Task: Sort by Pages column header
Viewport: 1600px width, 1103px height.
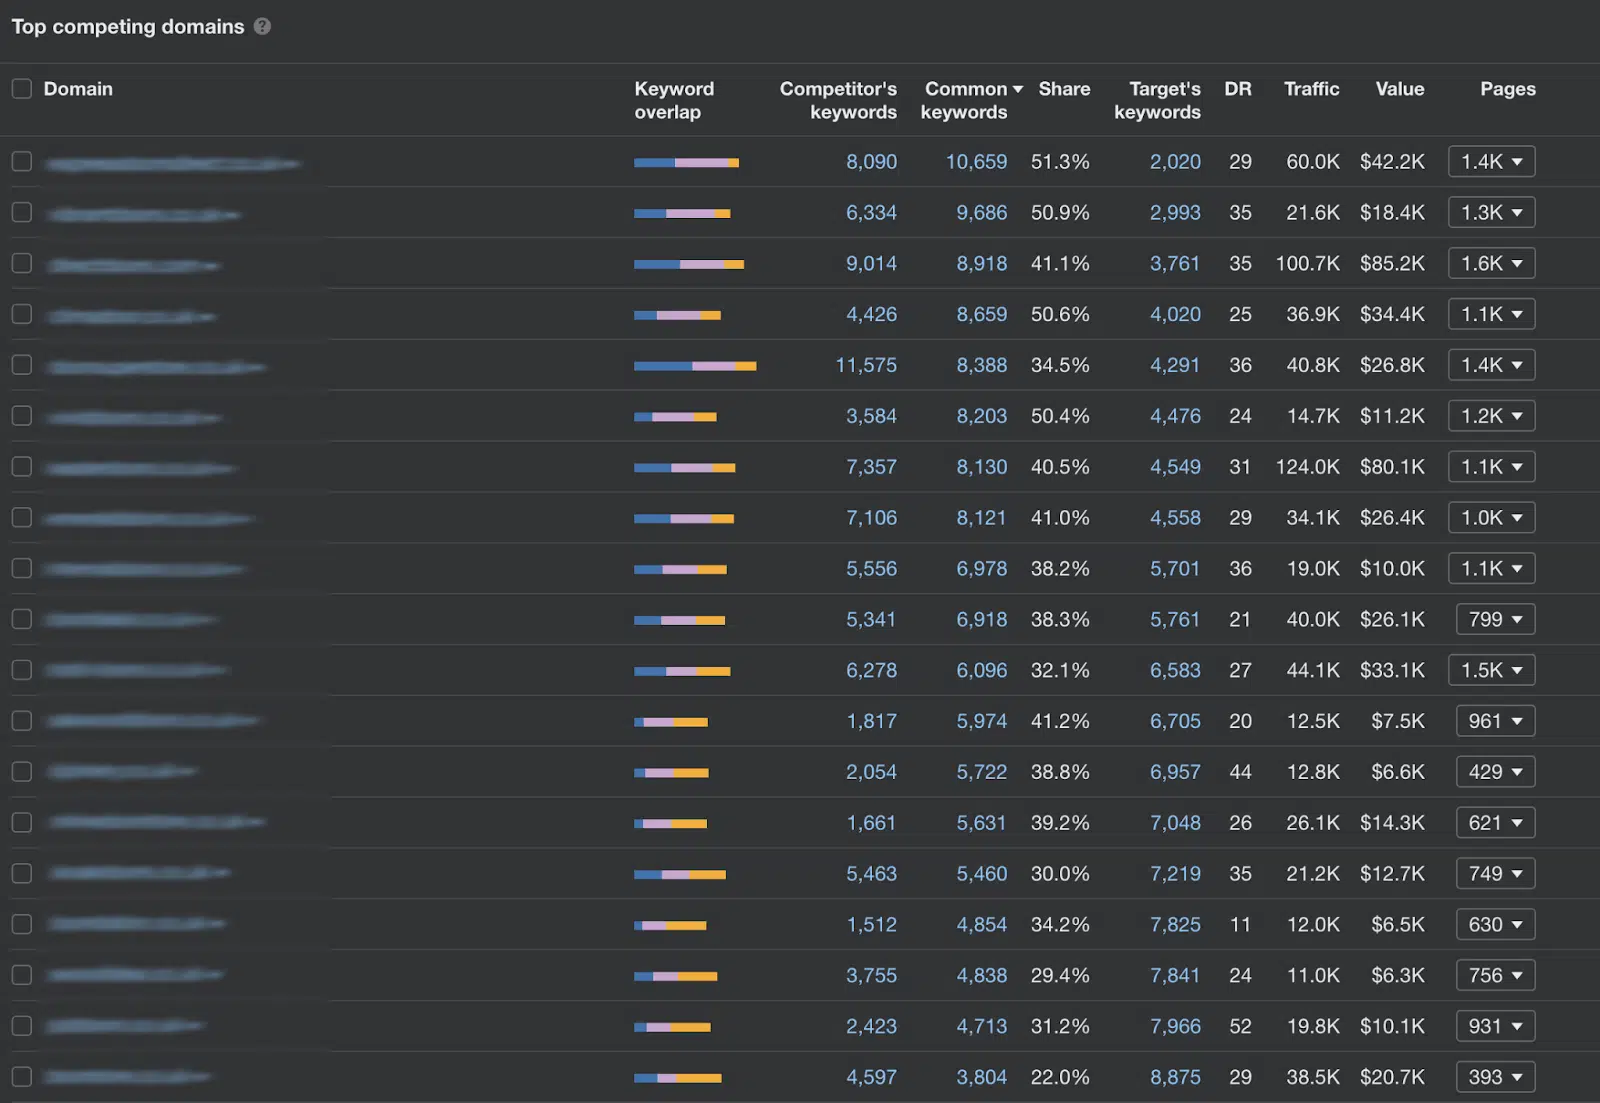Action: pos(1507,89)
